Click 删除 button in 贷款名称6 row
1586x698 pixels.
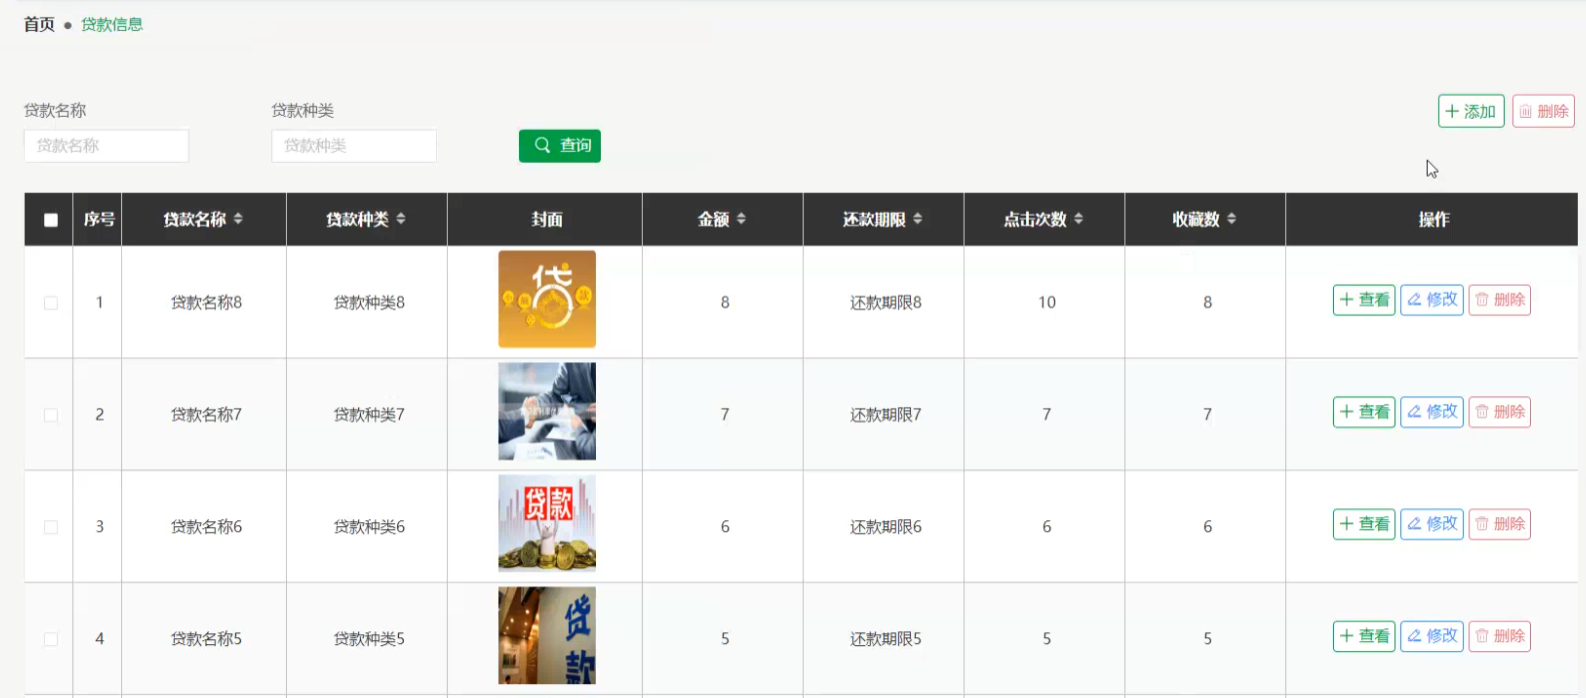[1500, 524]
